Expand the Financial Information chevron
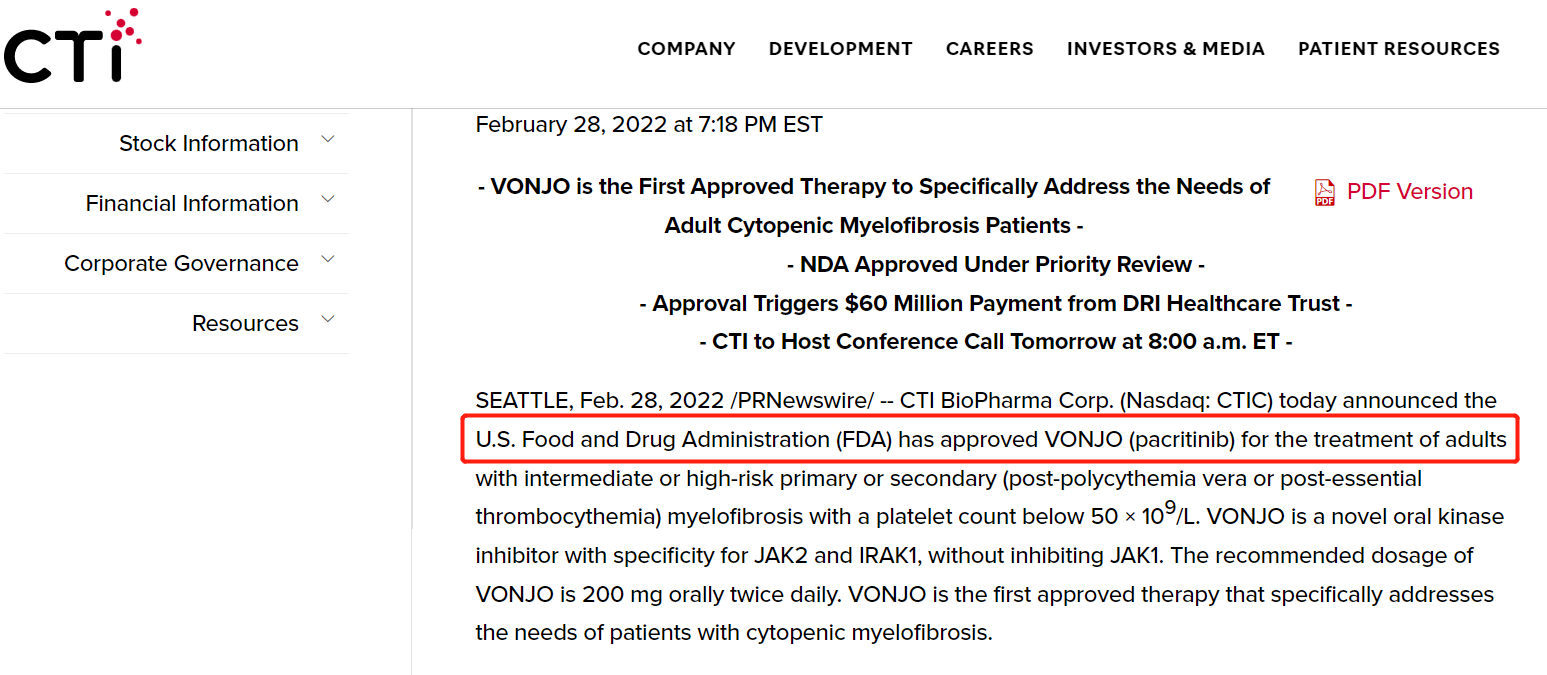Image resolution: width=1547 pixels, height=675 pixels. point(327,200)
